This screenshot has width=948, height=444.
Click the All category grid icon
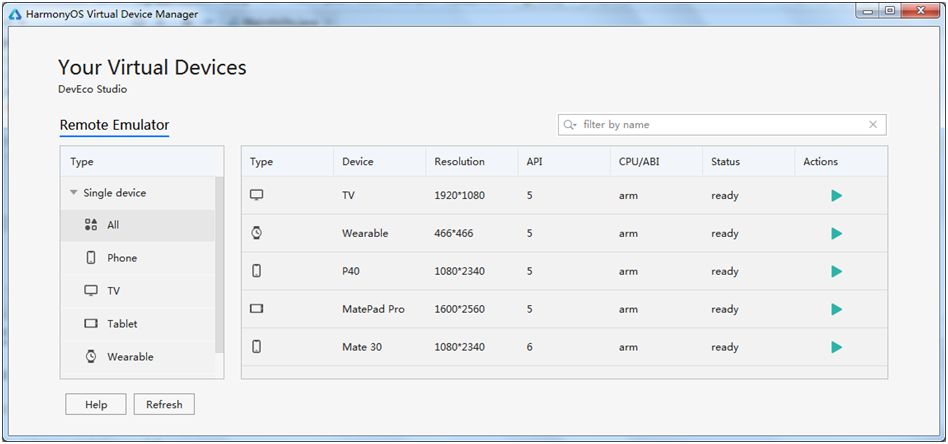(91, 225)
